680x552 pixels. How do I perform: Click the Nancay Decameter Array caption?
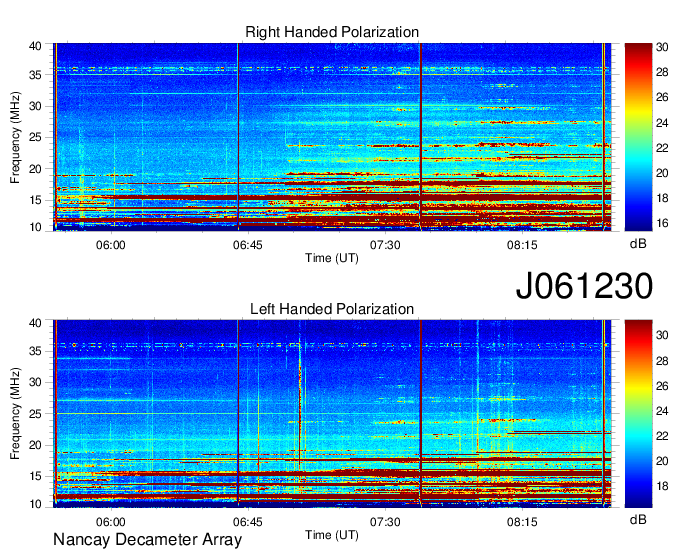pos(147,540)
